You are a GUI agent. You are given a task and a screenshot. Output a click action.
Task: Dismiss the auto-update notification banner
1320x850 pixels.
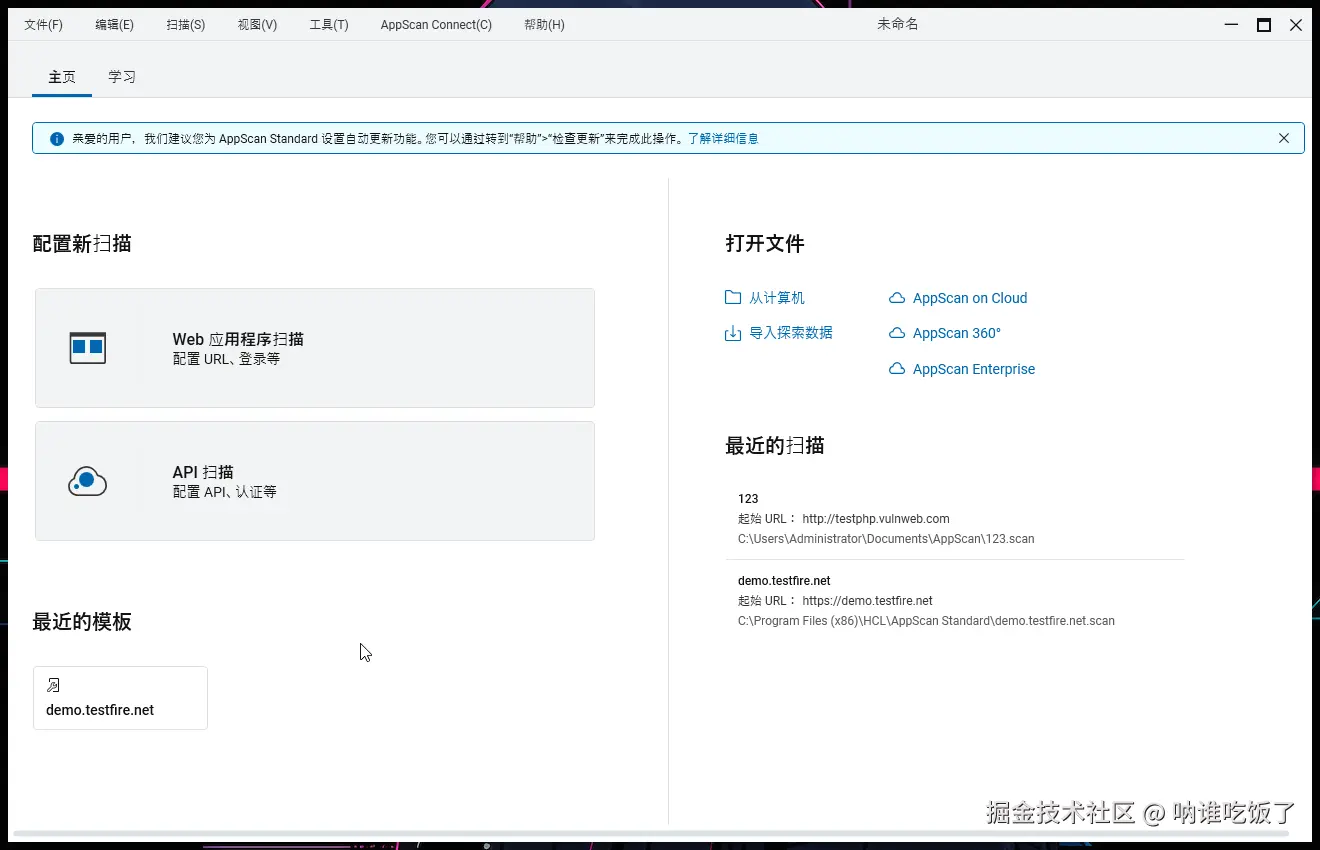(1284, 139)
